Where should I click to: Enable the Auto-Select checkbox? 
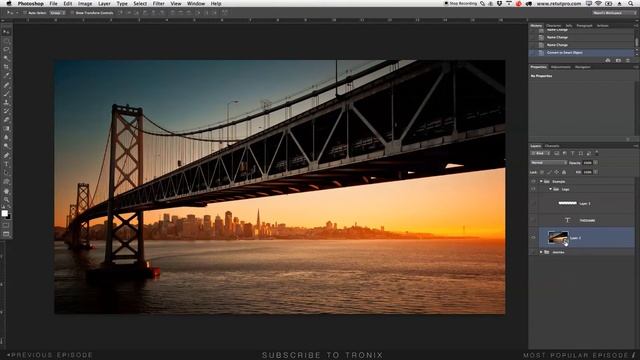[25, 13]
